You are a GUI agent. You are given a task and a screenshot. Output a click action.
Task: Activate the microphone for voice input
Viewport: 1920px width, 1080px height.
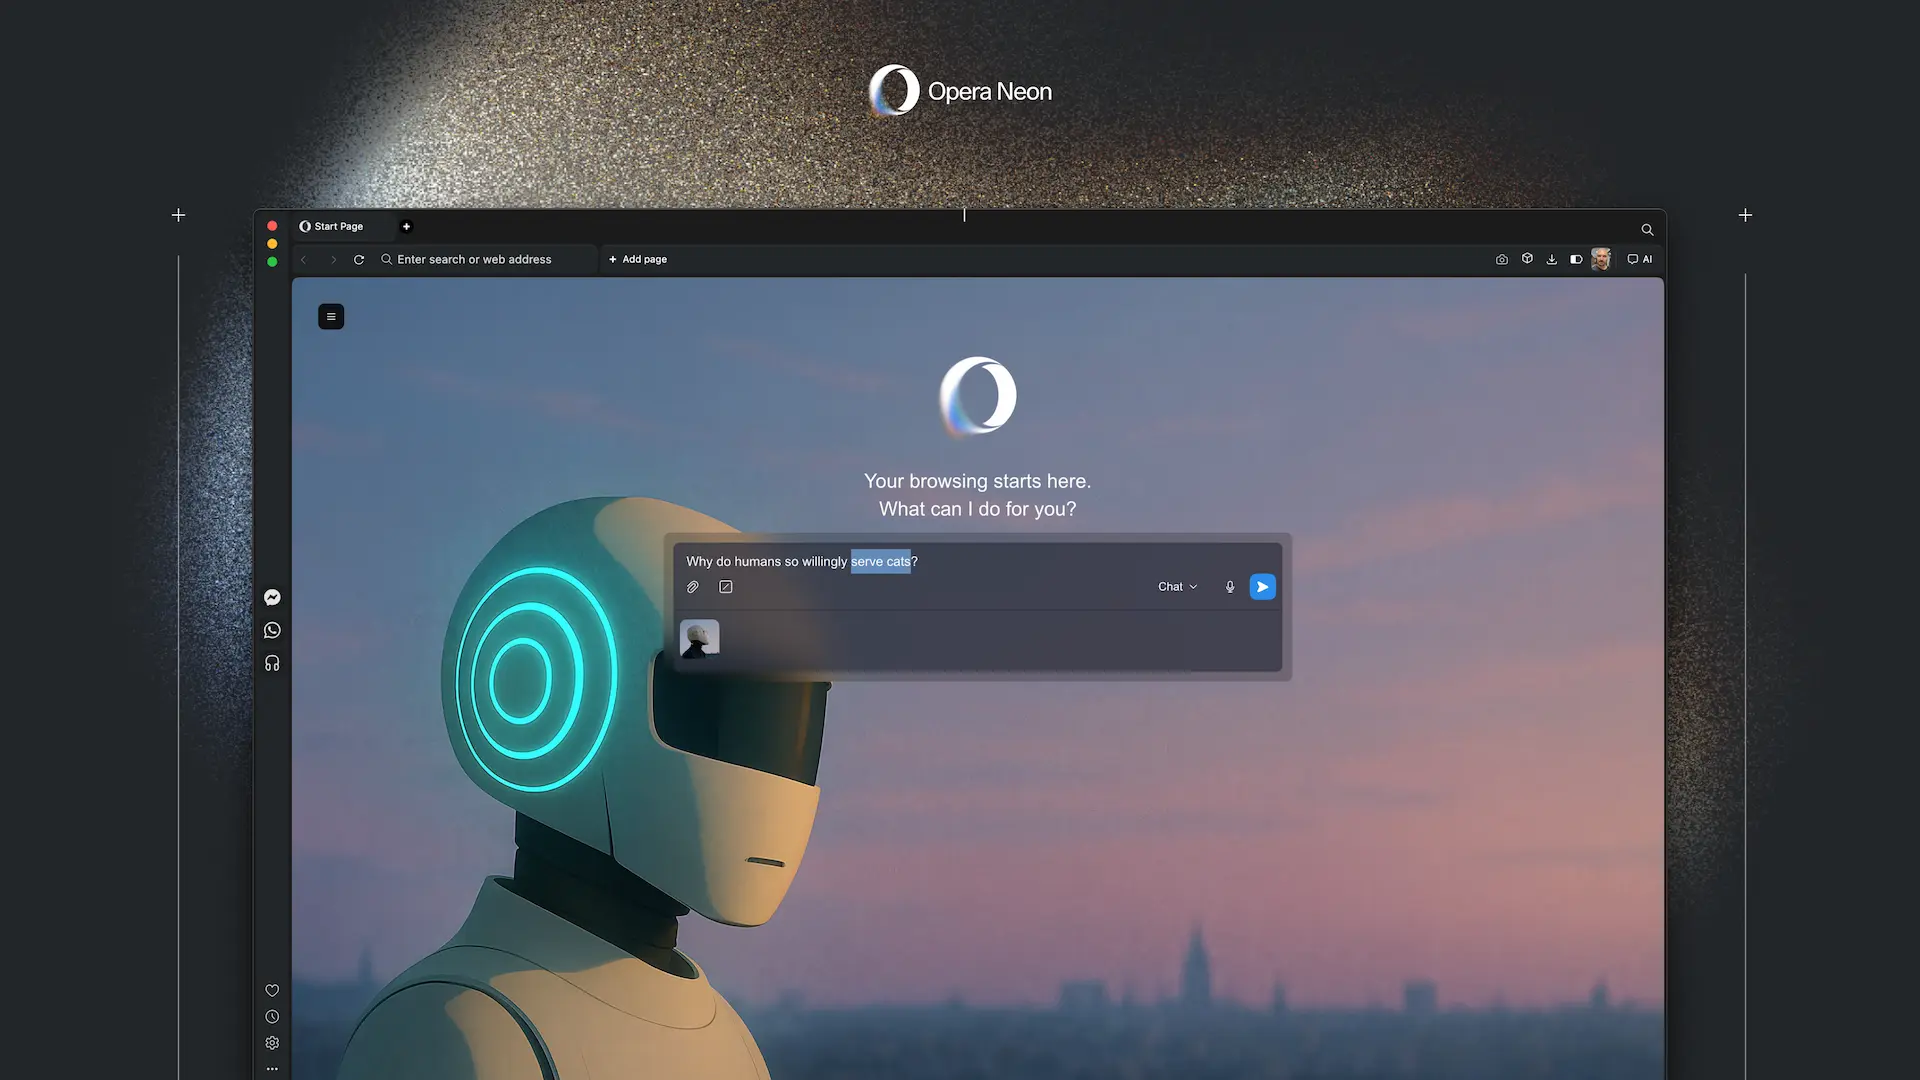click(1229, 587)
